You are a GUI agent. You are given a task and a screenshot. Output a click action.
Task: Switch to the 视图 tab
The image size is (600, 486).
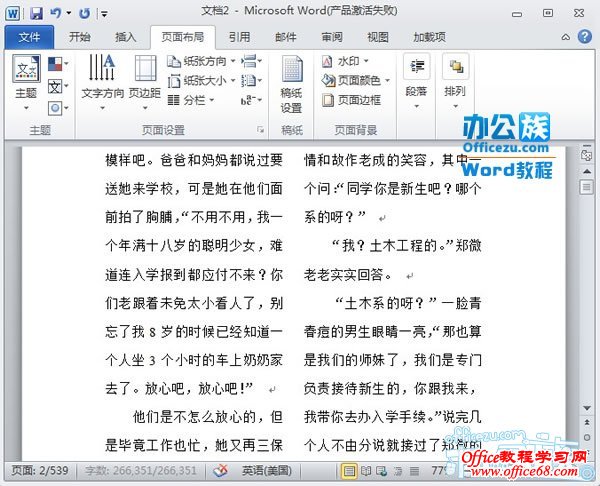(x=378, y=37)
